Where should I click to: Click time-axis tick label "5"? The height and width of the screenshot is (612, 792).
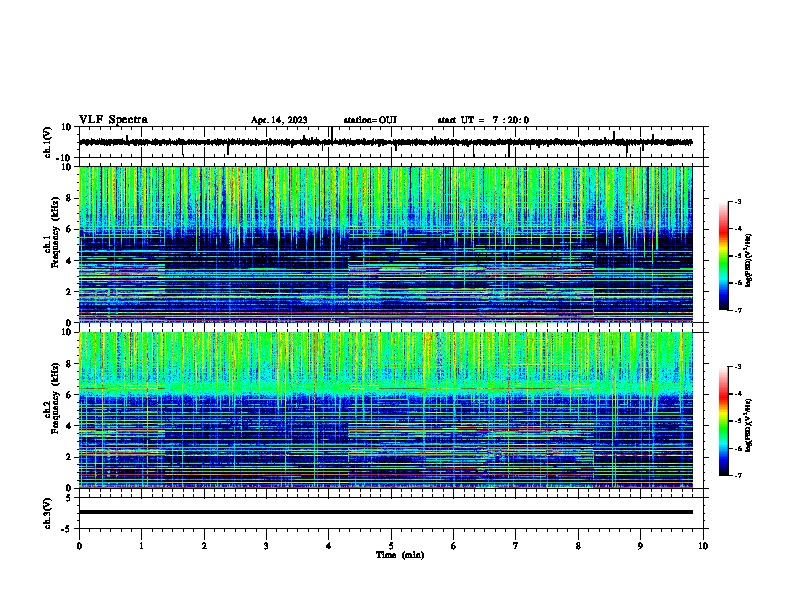(x=391, y=546)
